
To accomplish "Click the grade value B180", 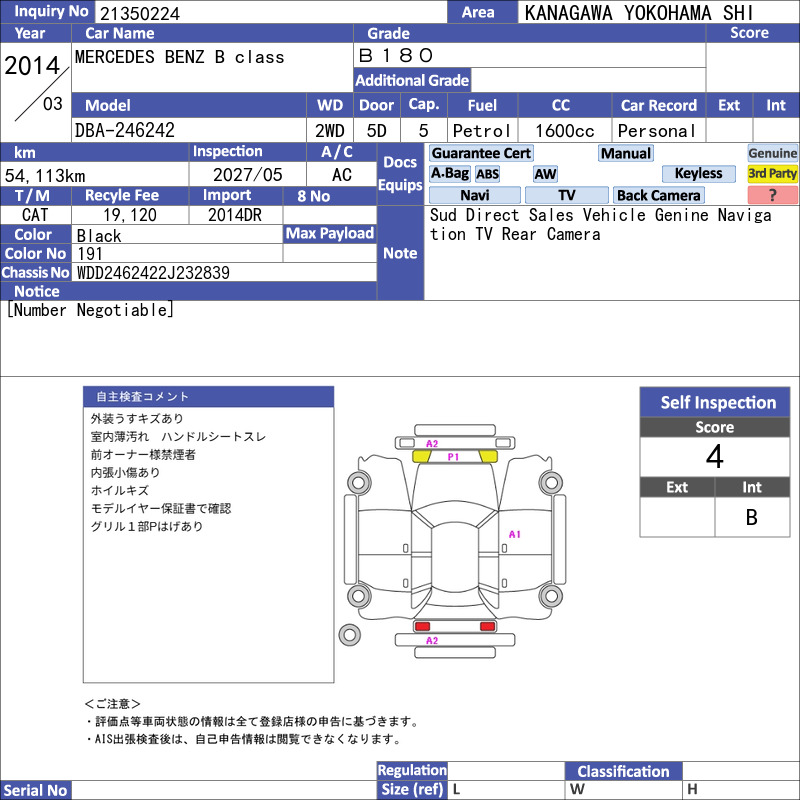I will (396, 55).
